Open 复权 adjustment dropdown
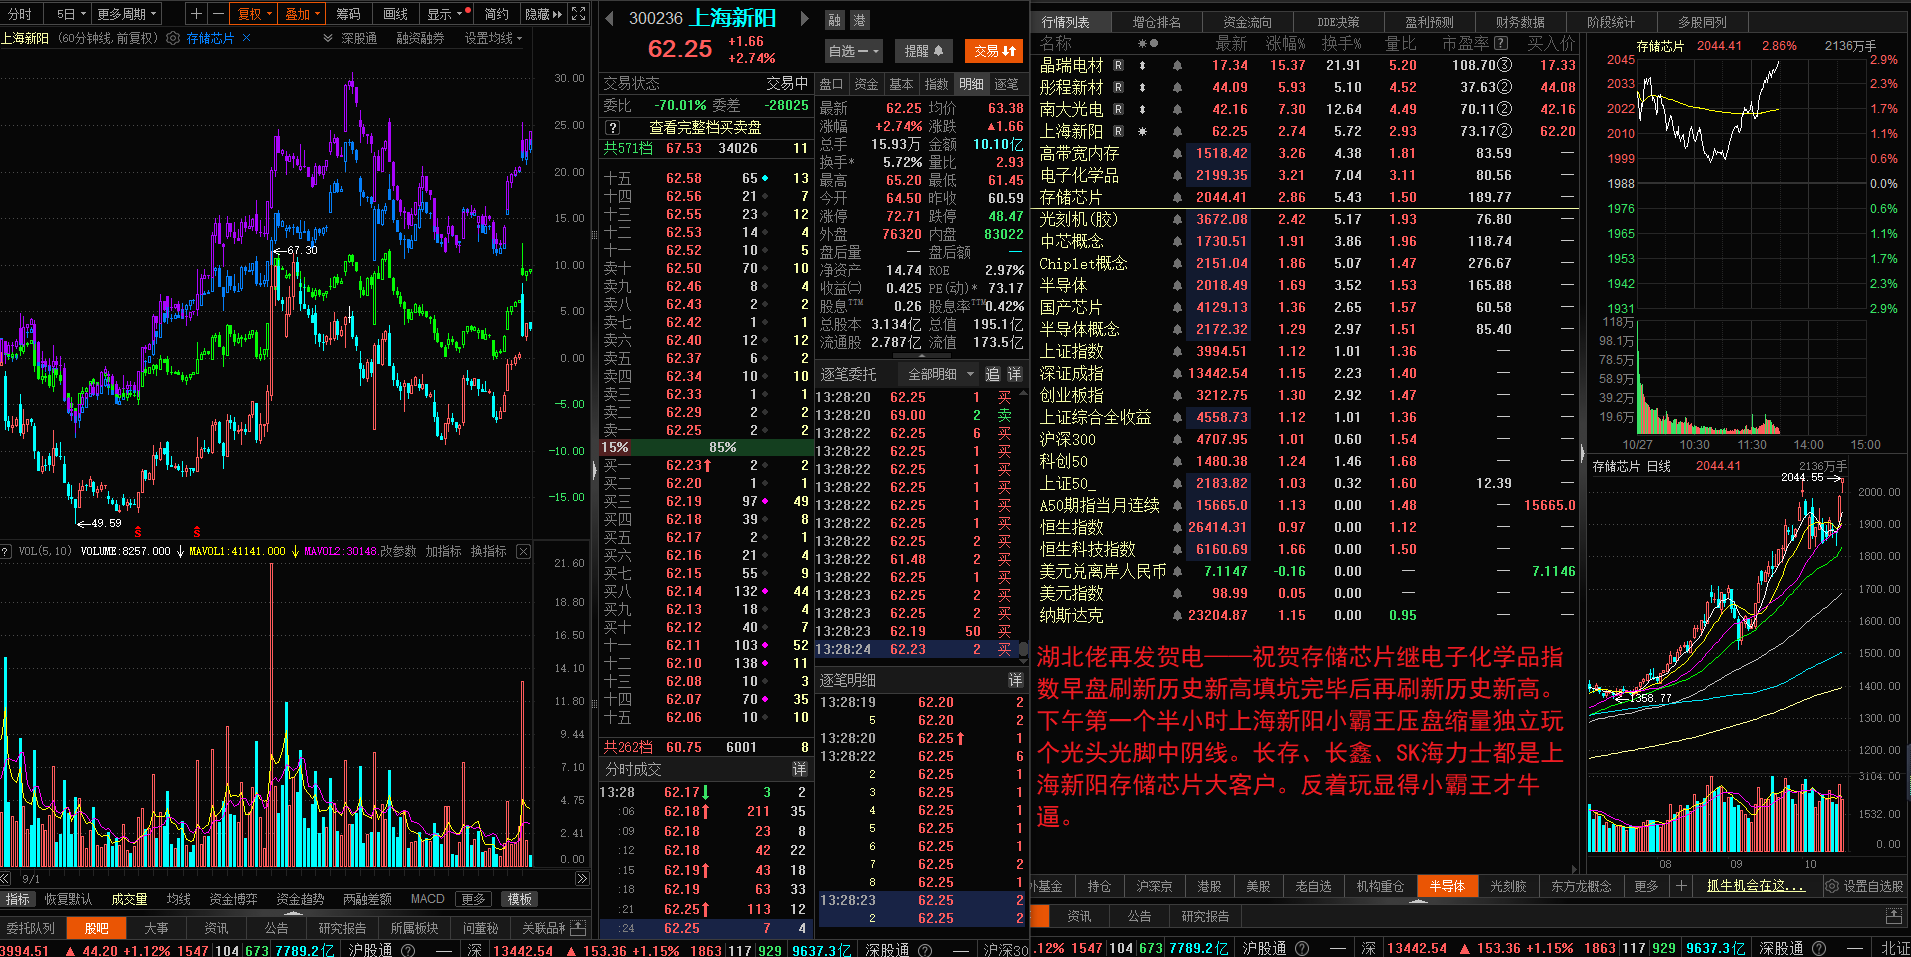1911x957 pixels. tap(254, 14)
